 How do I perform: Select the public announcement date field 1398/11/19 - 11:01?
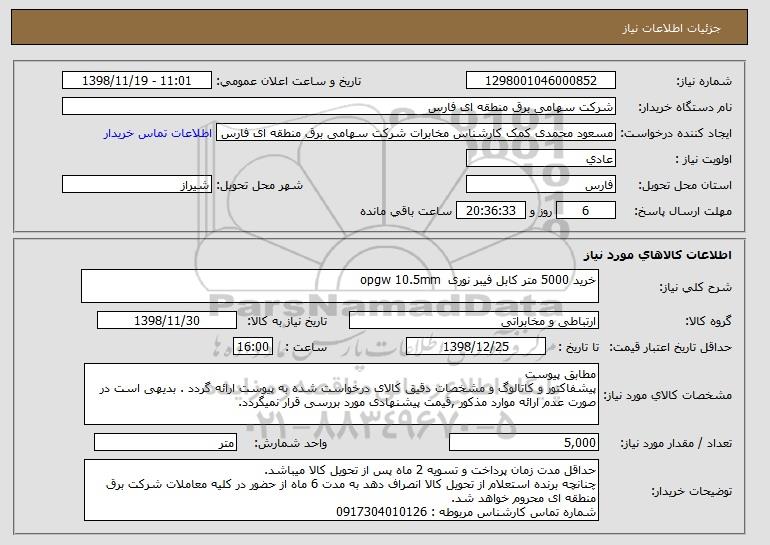(x=137, y=81)
